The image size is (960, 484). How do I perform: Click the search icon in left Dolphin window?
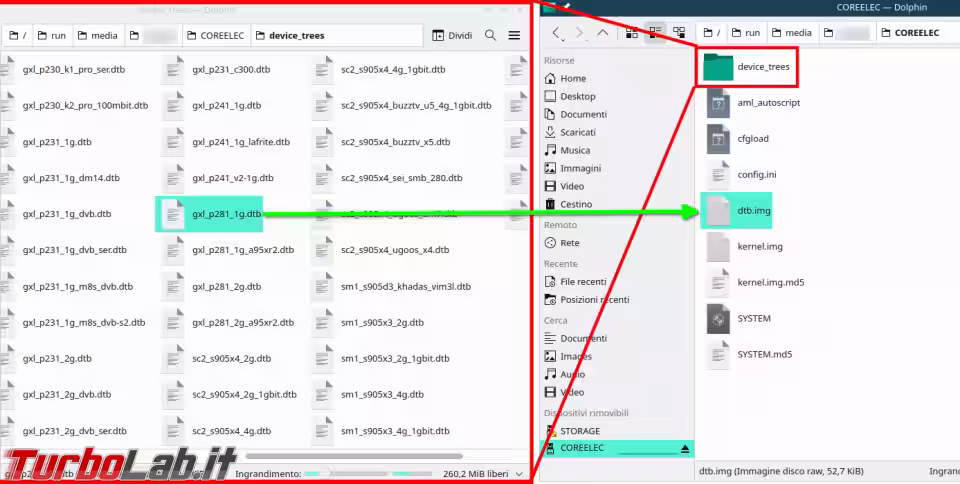pyautogui.click(x=490, y=35)
